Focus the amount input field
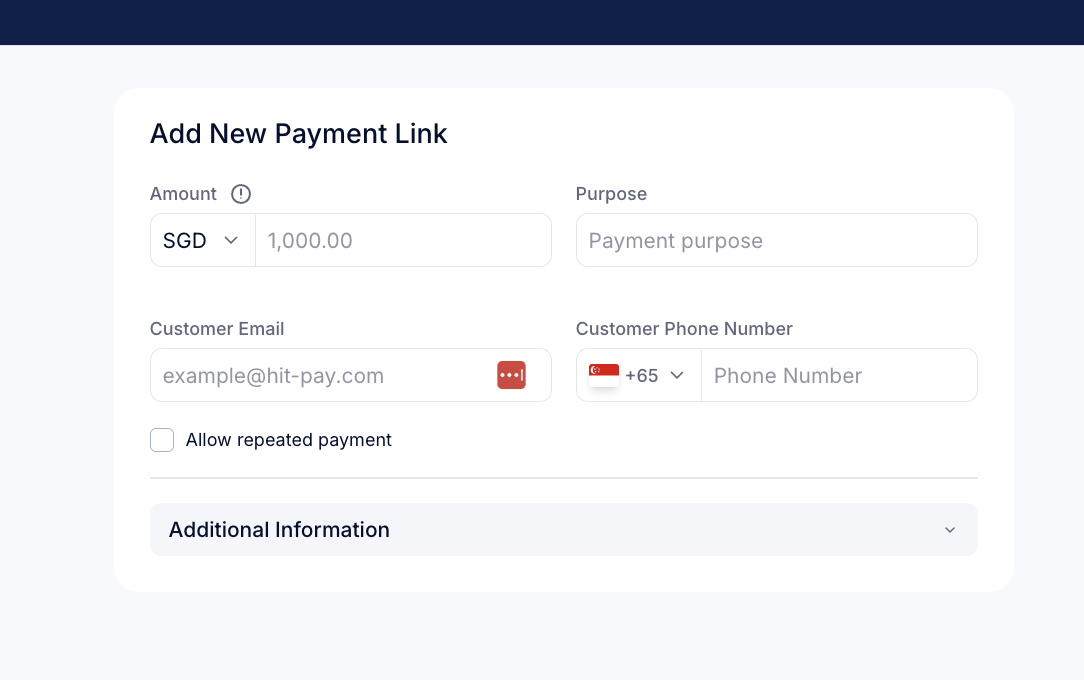The width and height of the screenshot is (1084, 680). (403, 240)
